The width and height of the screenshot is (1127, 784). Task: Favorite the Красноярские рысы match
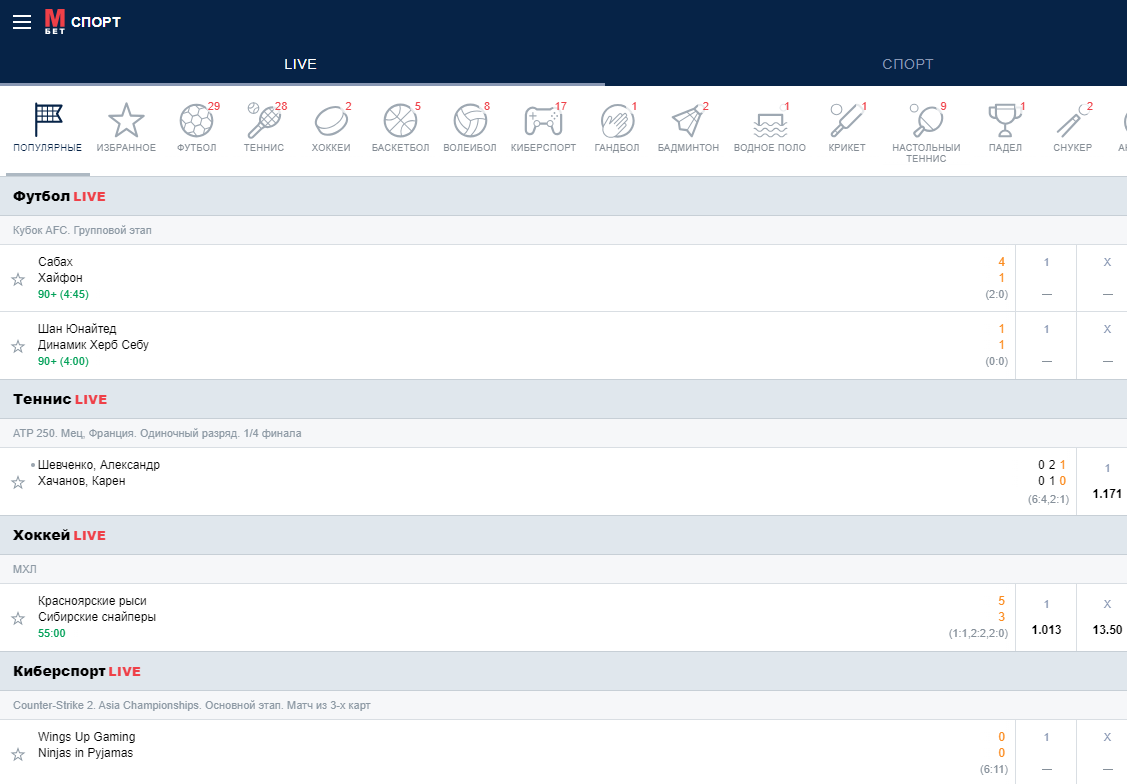tap(18, 617)
